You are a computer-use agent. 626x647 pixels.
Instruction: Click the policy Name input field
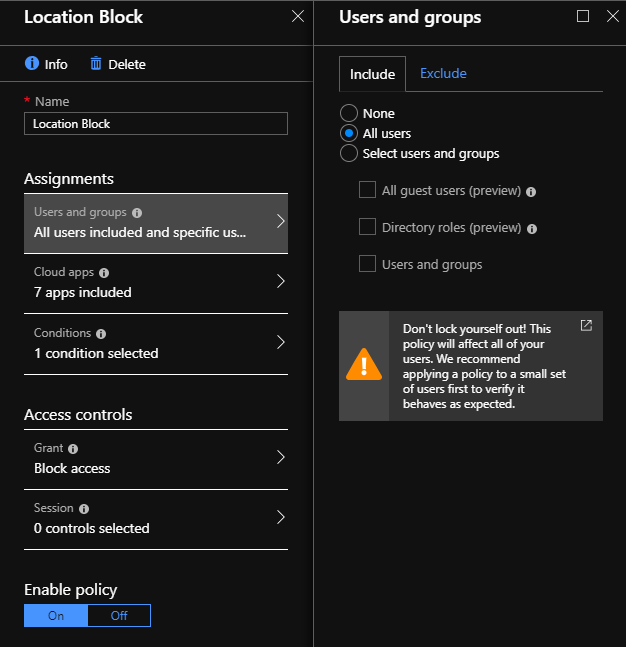(156, 124)
